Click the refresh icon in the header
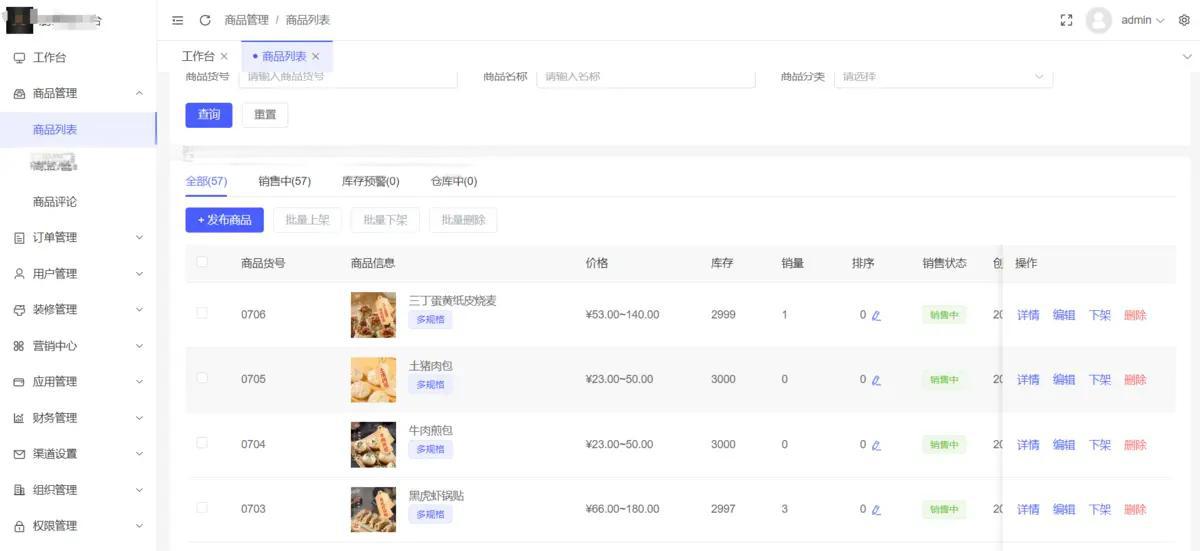 point(205,20)
